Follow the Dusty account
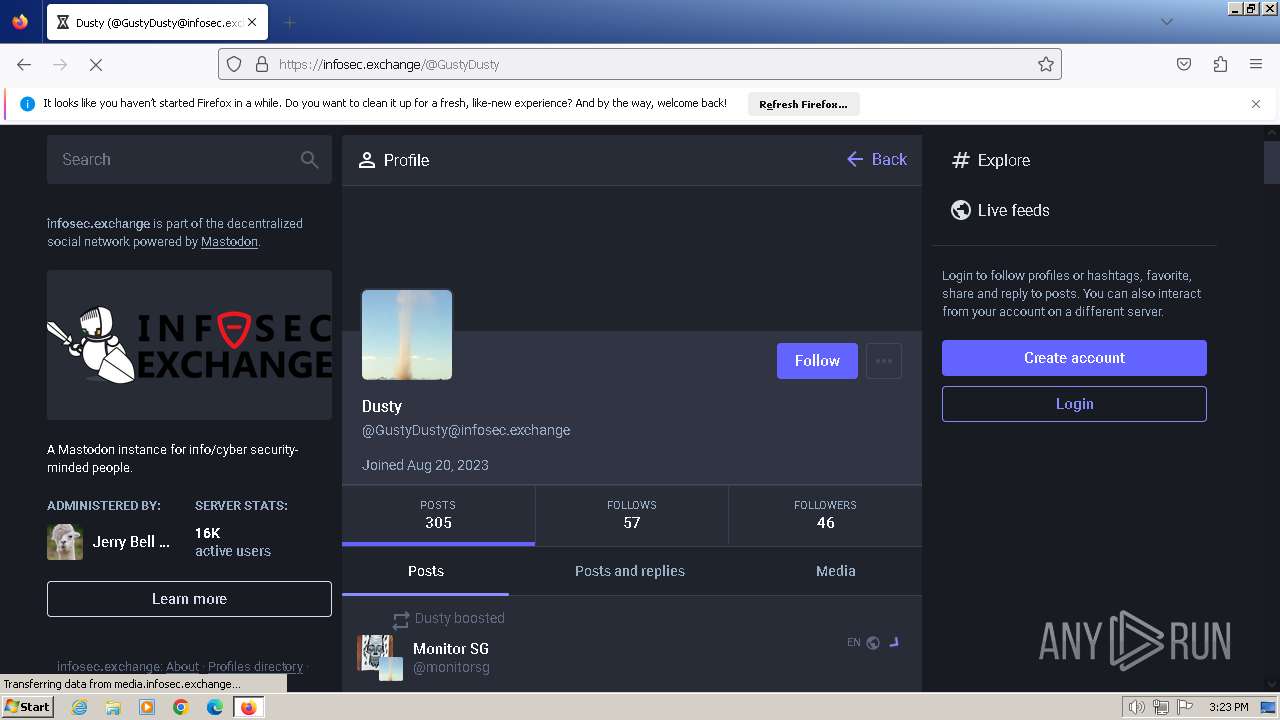Viewport: 1280px width, 720px height. click(817, 361)
